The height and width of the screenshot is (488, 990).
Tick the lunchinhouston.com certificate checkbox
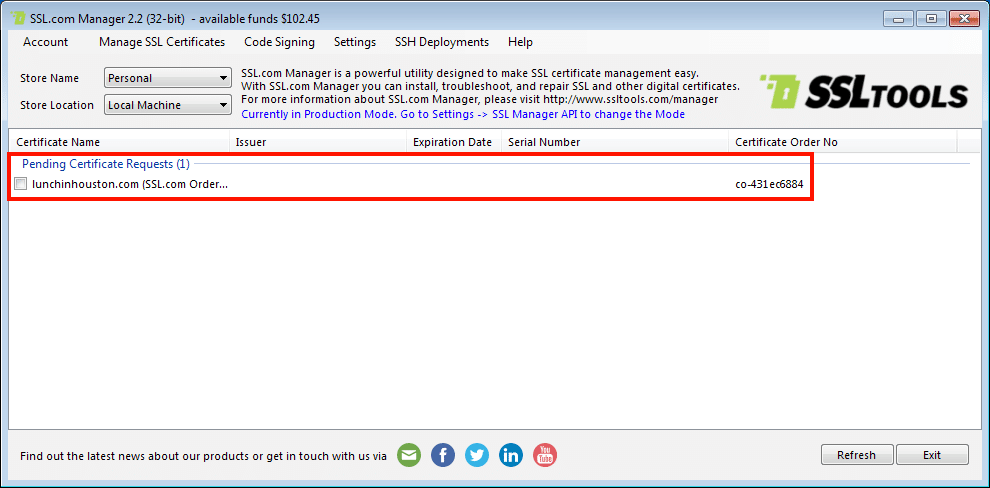pyautogui.click(x=21, y=184)
